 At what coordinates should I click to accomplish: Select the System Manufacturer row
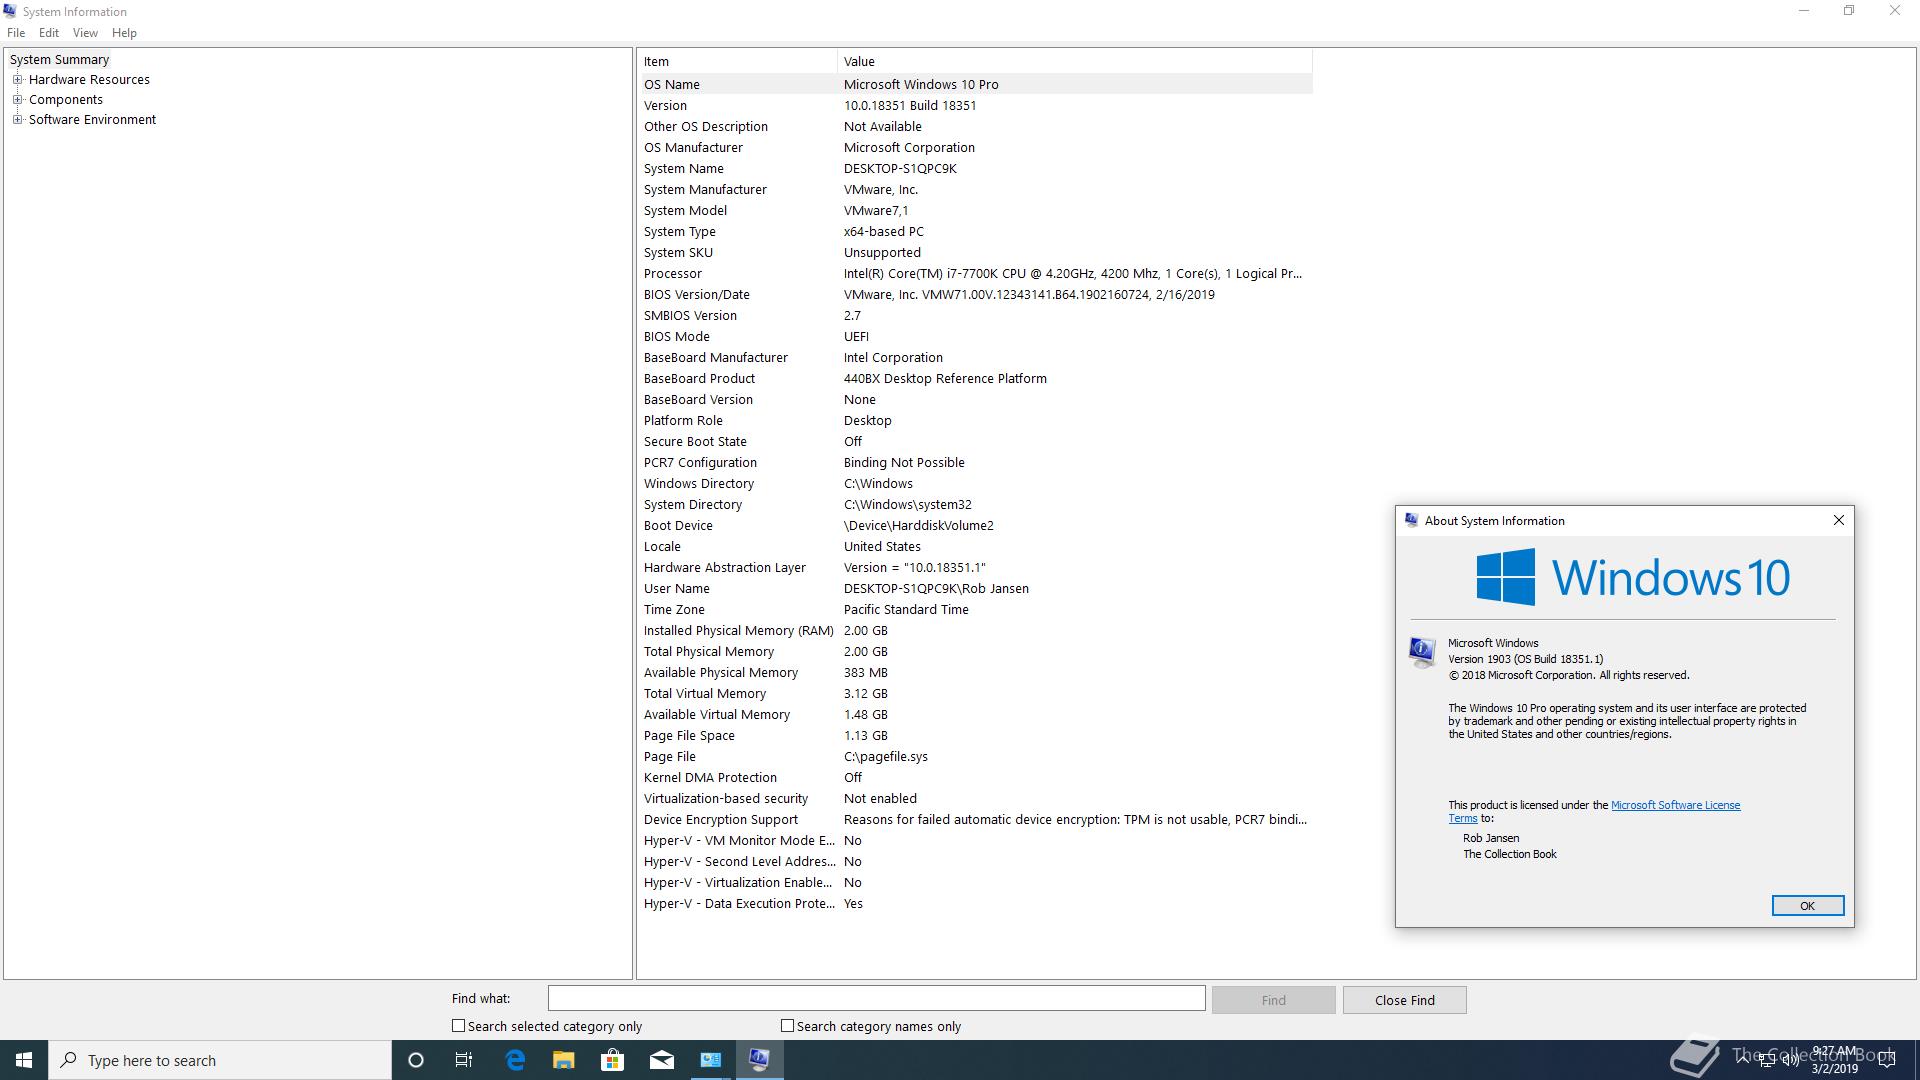[x=976, y=189]
